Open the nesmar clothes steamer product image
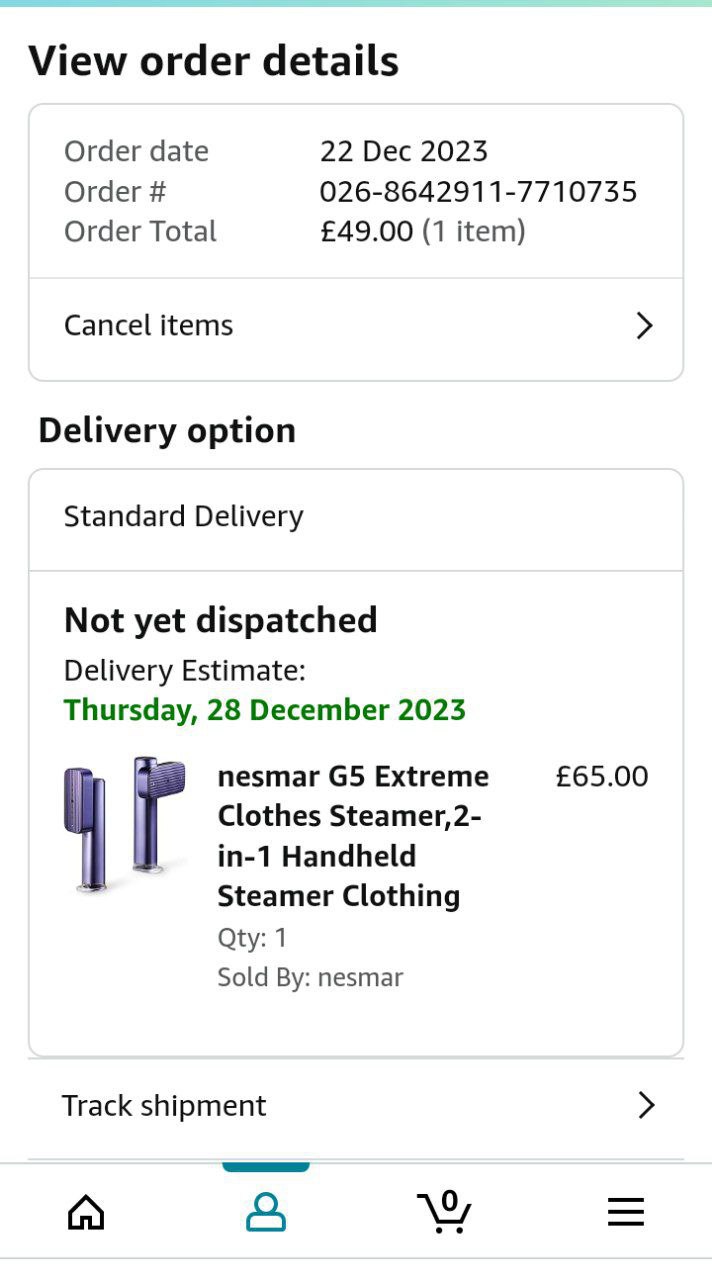The height and width of the screenshot is (1280, 712). click(125, 824)
